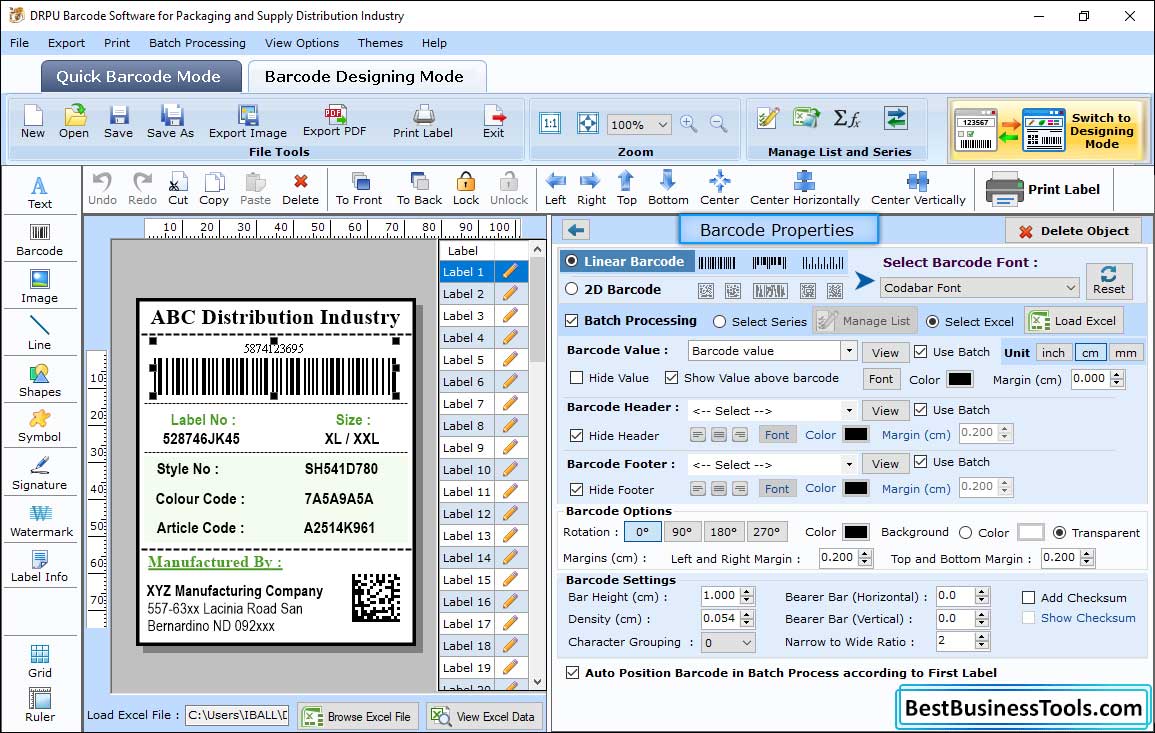Select the Text tool in the sidebar

[40, 192]
